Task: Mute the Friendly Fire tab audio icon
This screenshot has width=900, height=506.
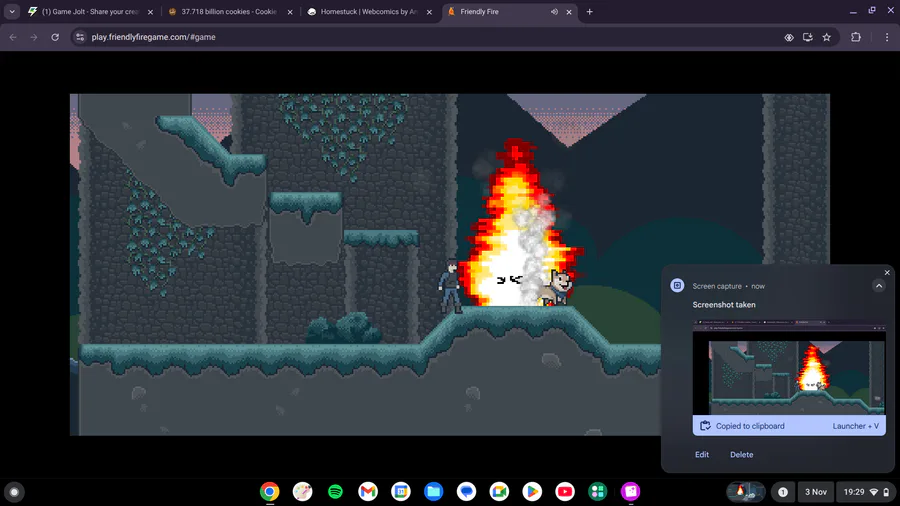Action: click(x=554, y=11)
